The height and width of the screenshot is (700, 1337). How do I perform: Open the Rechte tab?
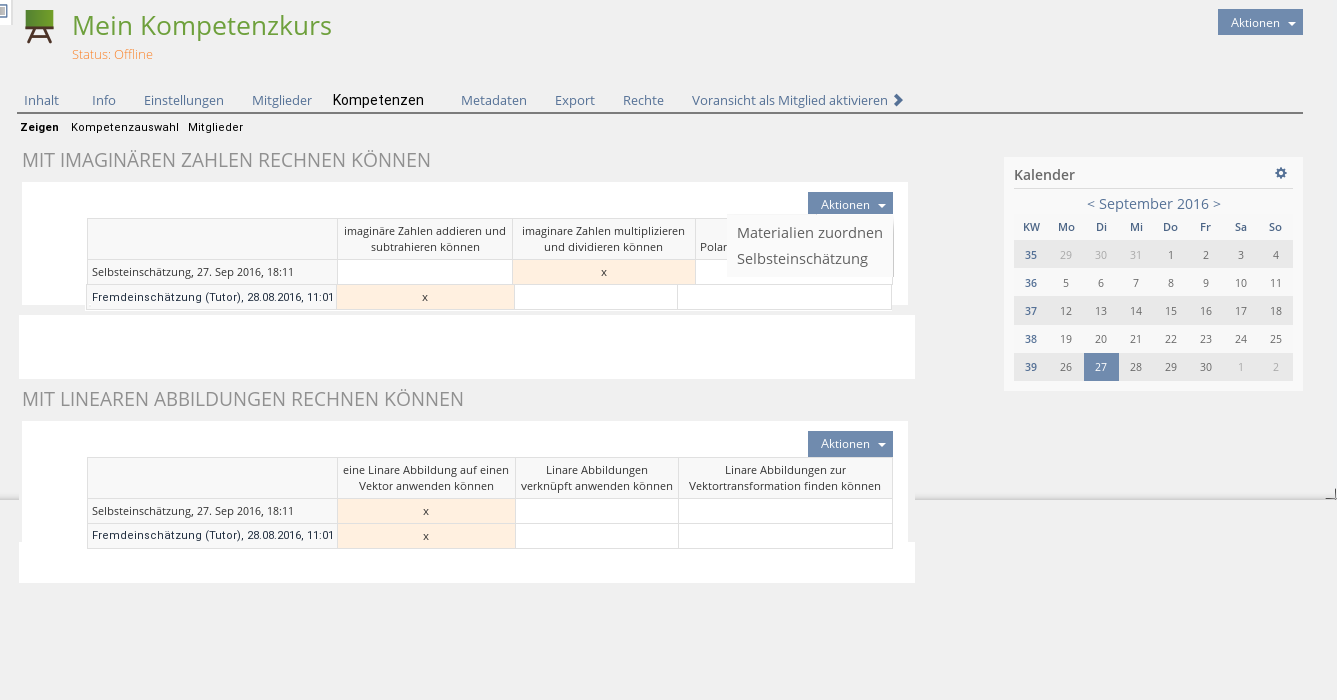coord(643,100)
